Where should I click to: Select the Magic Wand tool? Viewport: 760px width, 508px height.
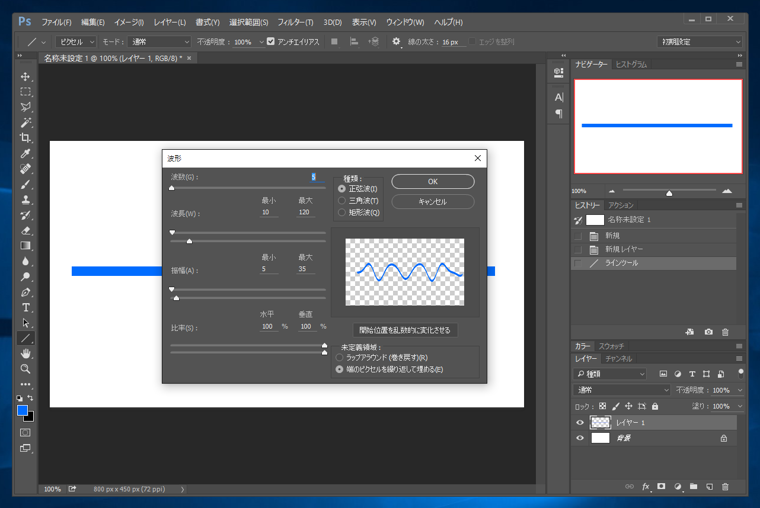pos(26,123)
